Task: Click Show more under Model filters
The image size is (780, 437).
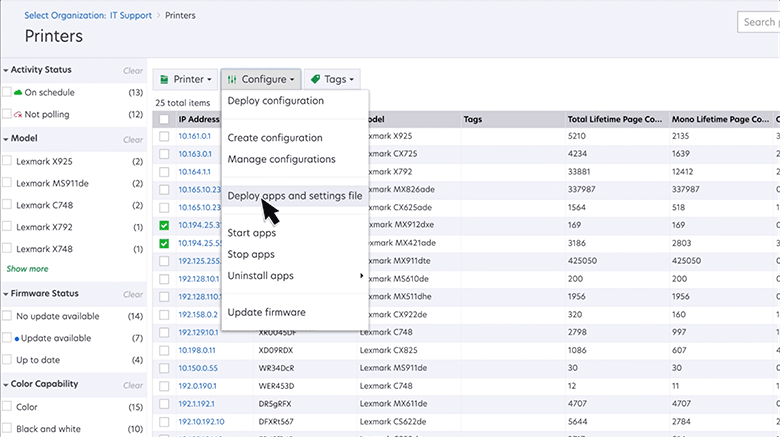Action: click(x=27, y=268)
